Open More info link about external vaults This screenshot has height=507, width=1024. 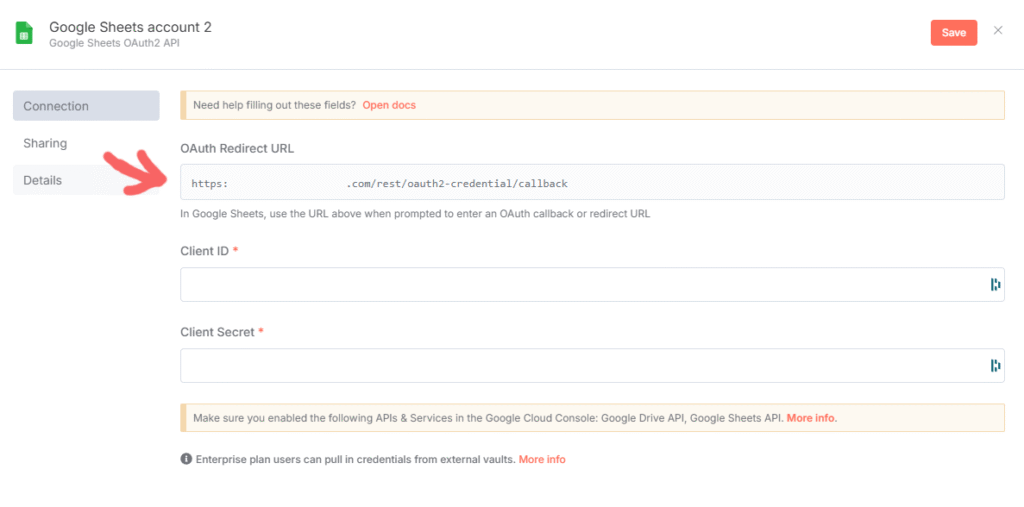[x=542, y=459]
